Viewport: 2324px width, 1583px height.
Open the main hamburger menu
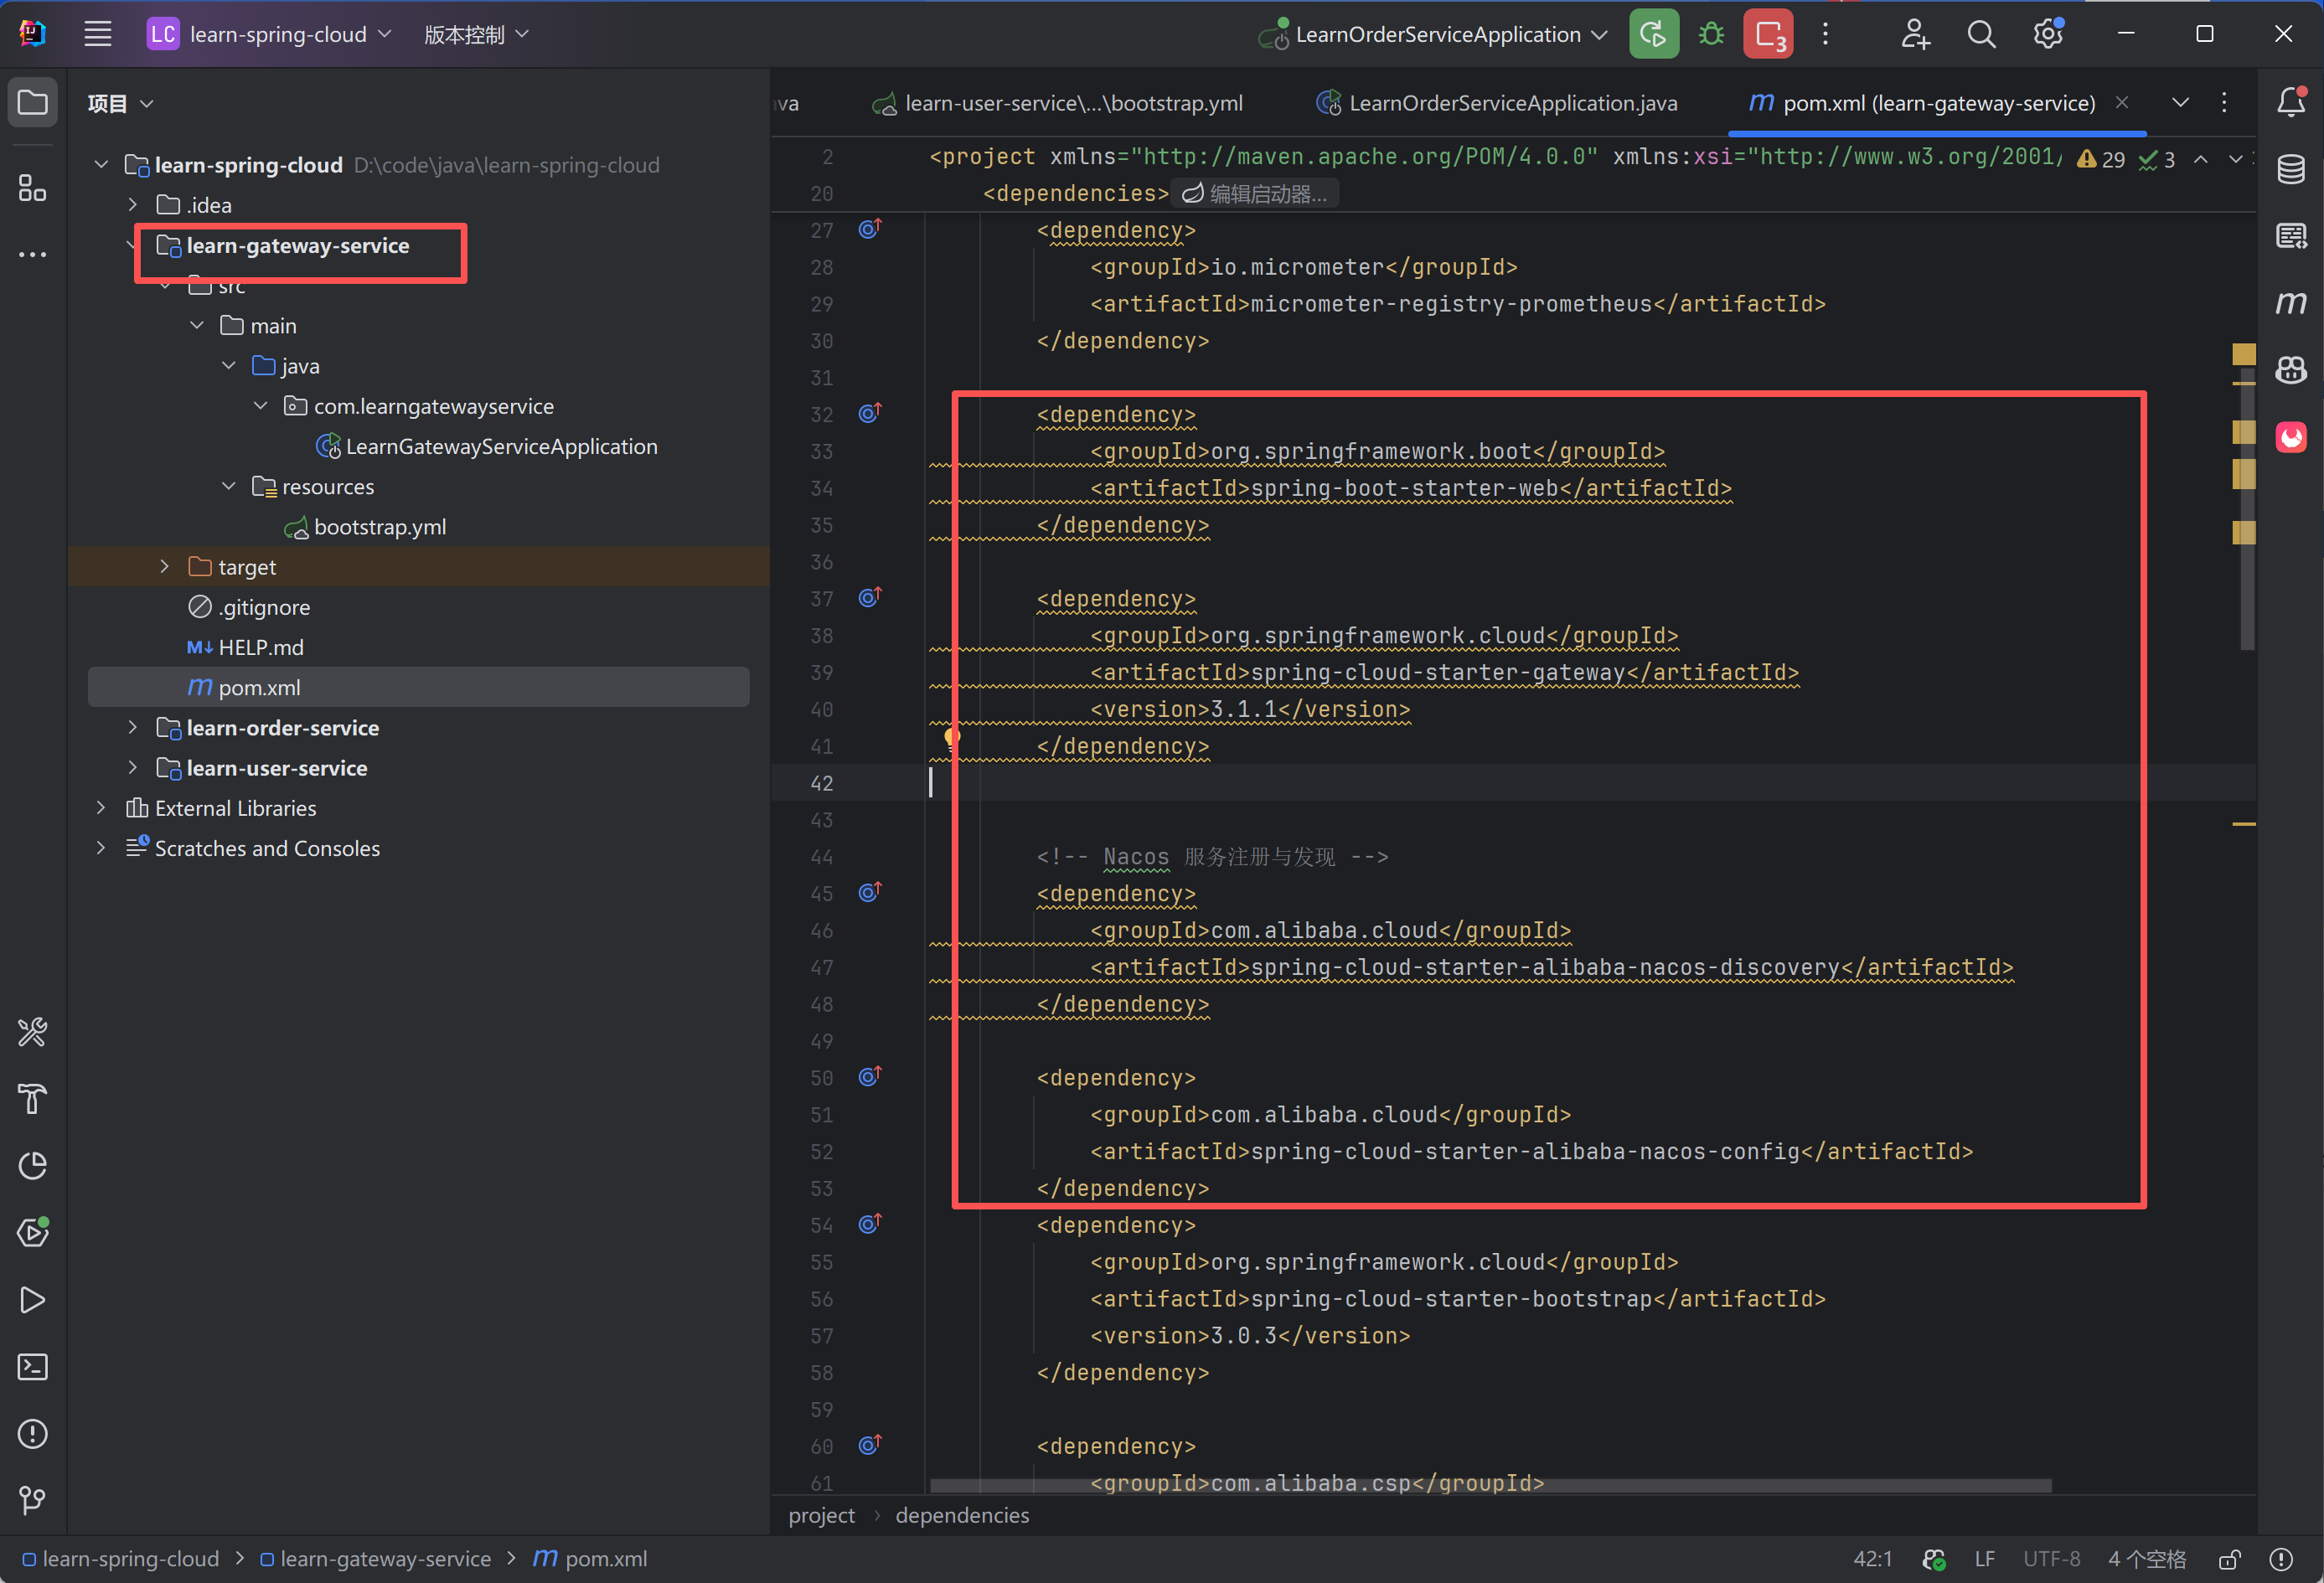[97, 34]
